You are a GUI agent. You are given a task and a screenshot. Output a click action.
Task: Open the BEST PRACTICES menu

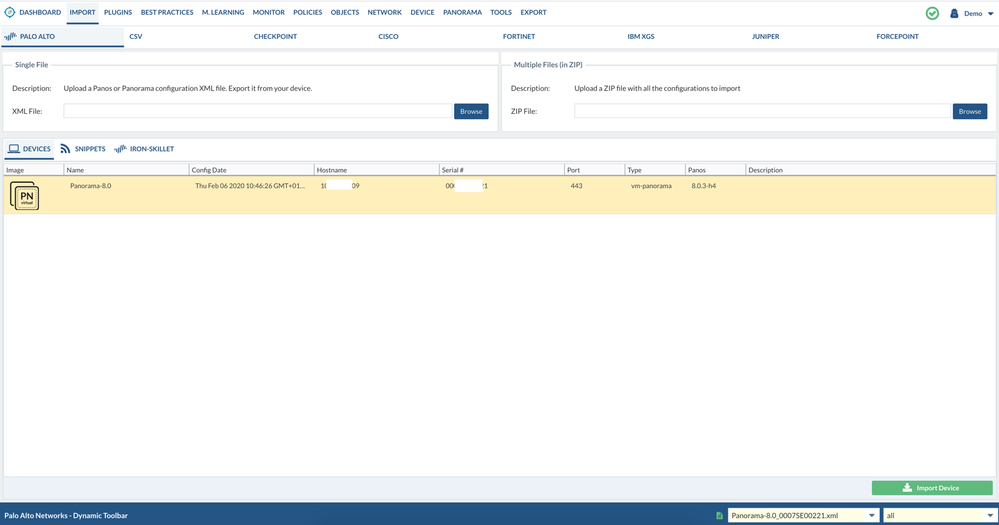point(167,12)
